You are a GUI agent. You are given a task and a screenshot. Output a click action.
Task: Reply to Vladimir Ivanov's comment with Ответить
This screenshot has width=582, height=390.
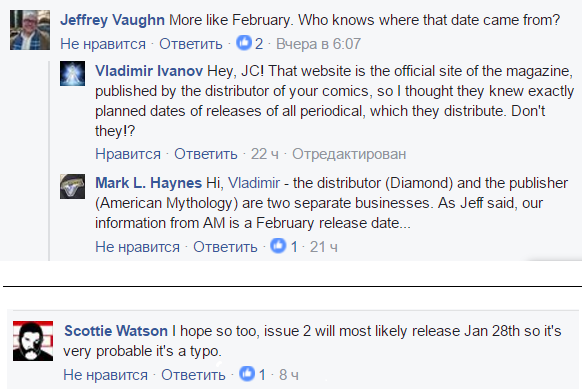tap(206, 154)
